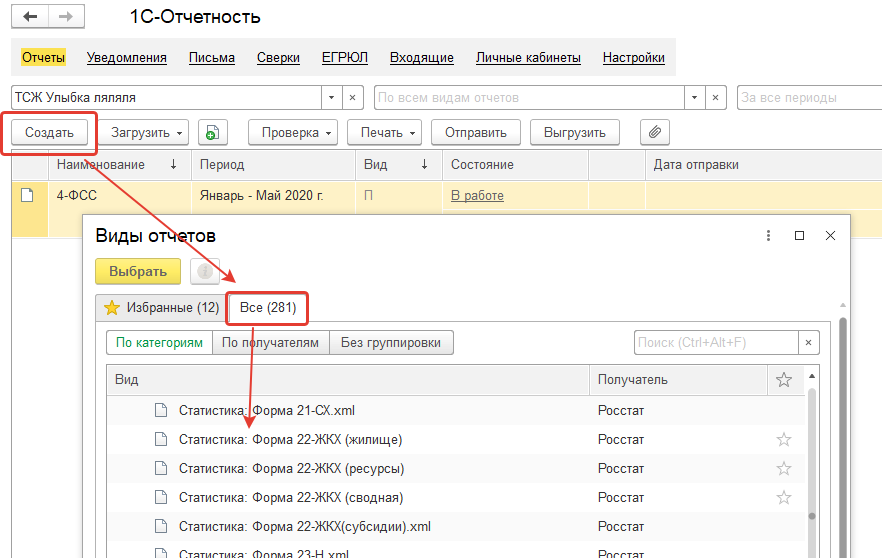882x558 pixels.
Task: Click the back navigation arrow
Action: [x=32, y=17]
